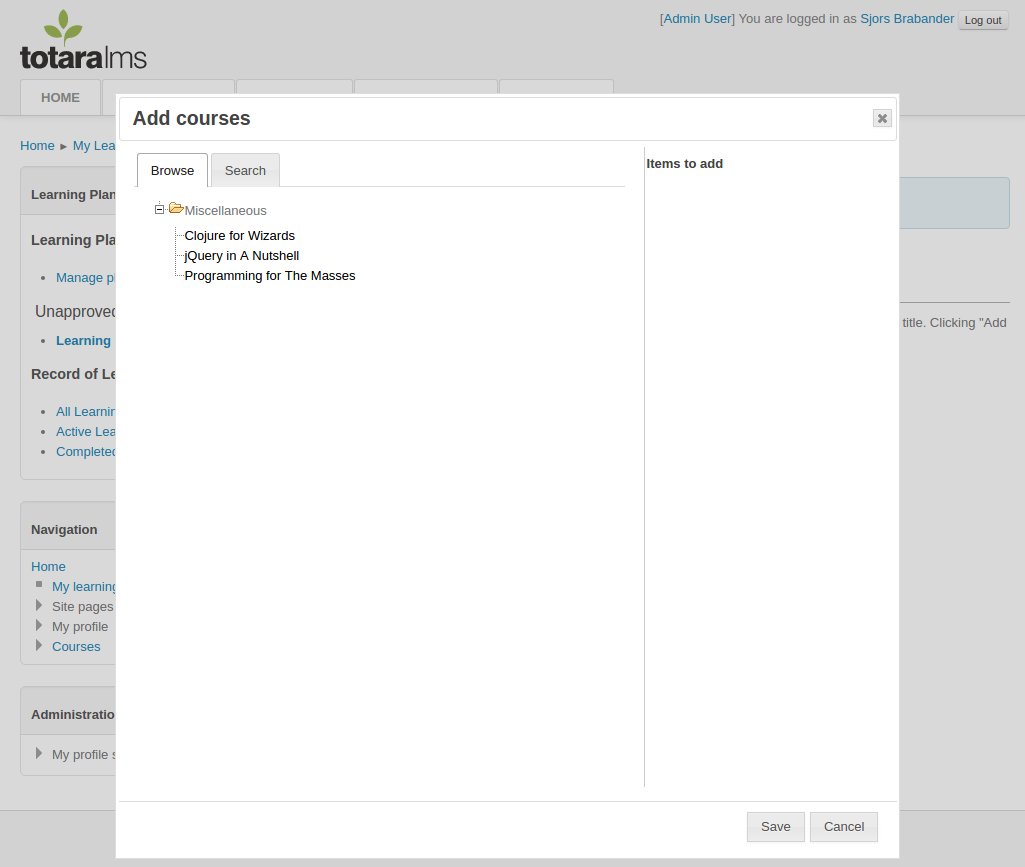Screen dimensions: 1025x867
Task: Go to the HOME menu tab
Action: pyautogui.click(x=60, y=98)
